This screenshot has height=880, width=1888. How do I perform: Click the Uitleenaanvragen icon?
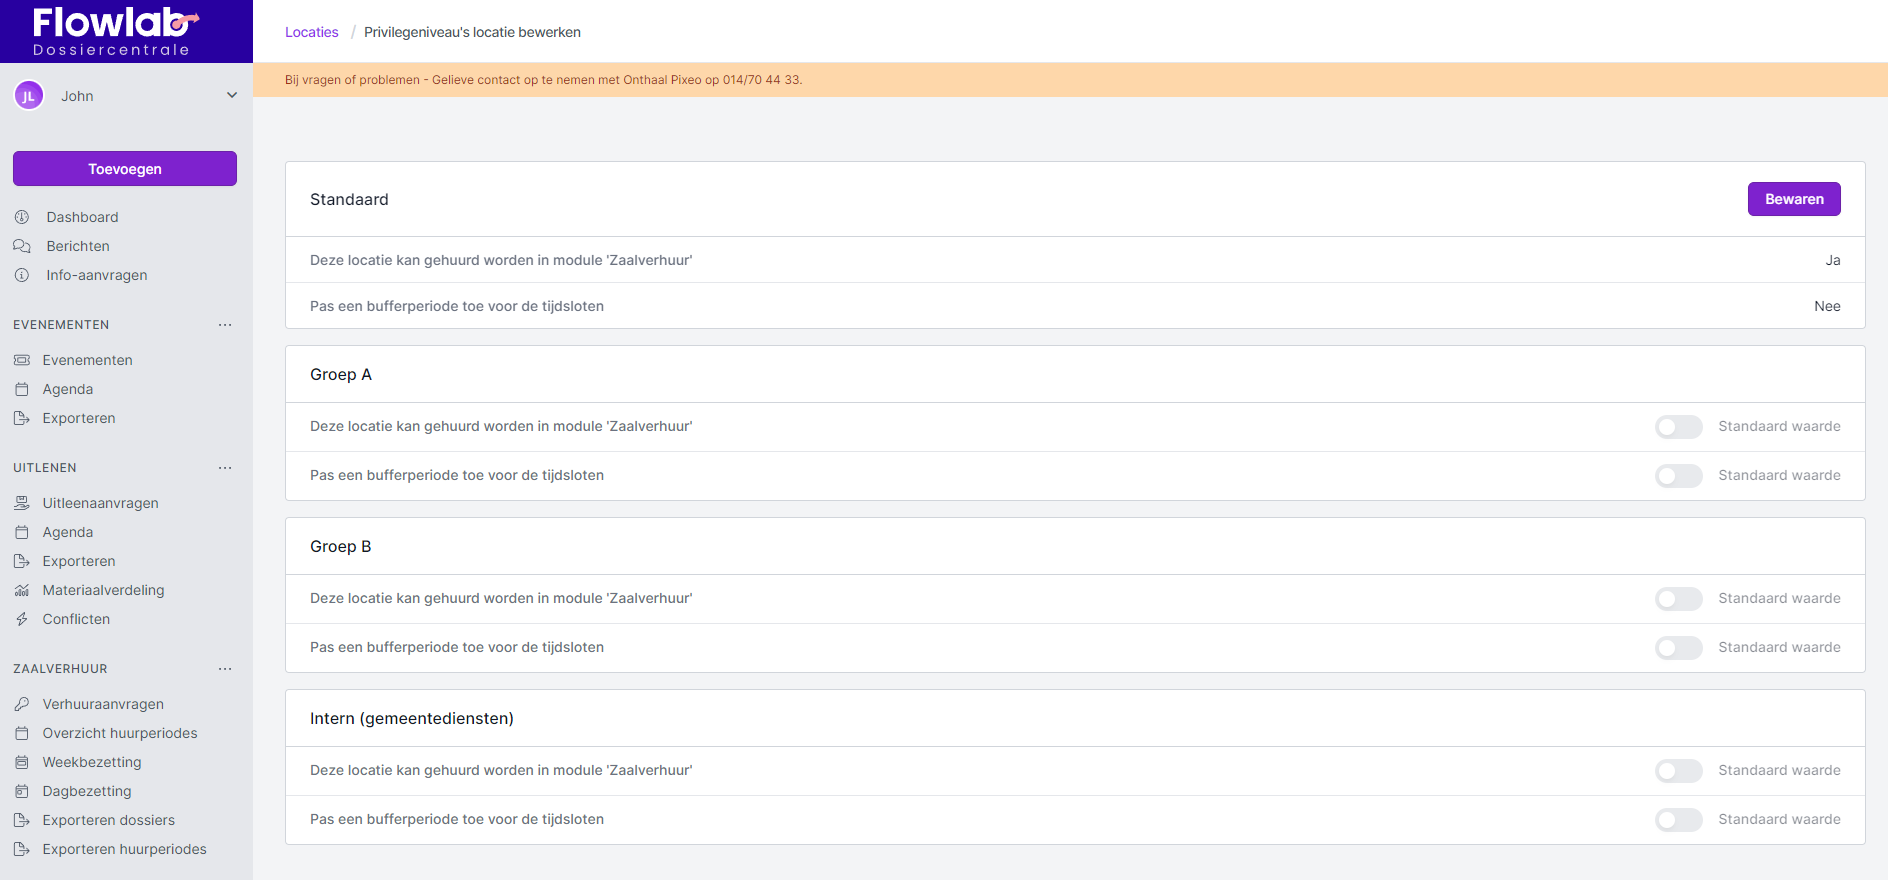pos(22,503)
